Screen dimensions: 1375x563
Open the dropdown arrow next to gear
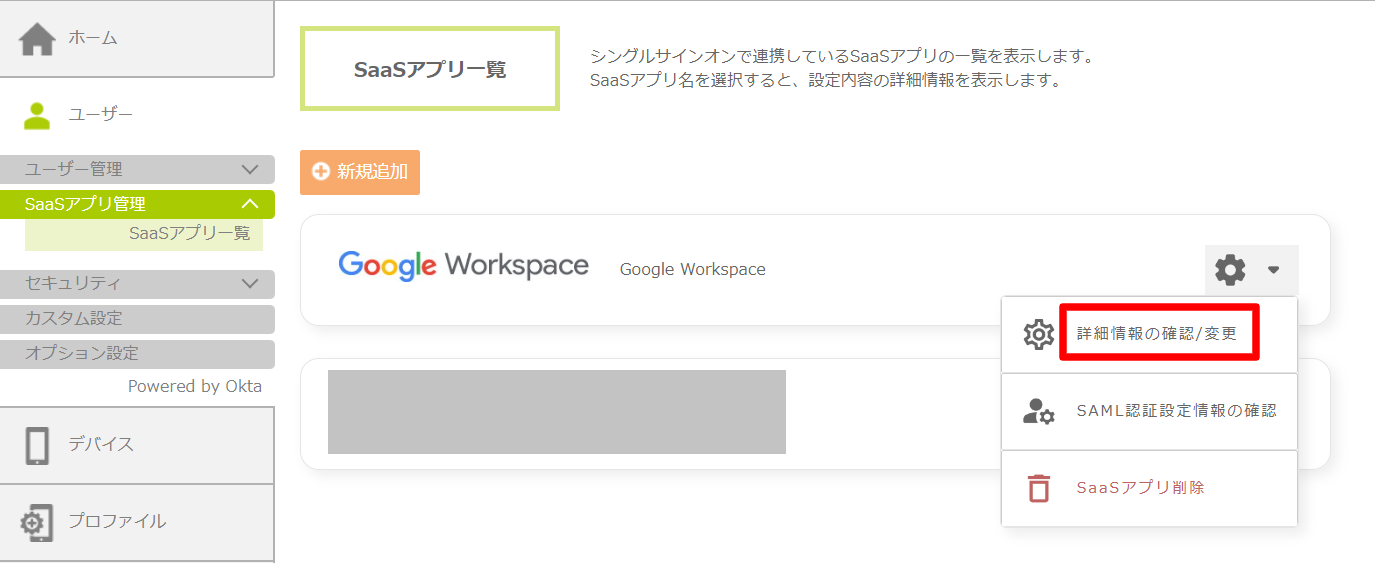(x=1273, y=269)
